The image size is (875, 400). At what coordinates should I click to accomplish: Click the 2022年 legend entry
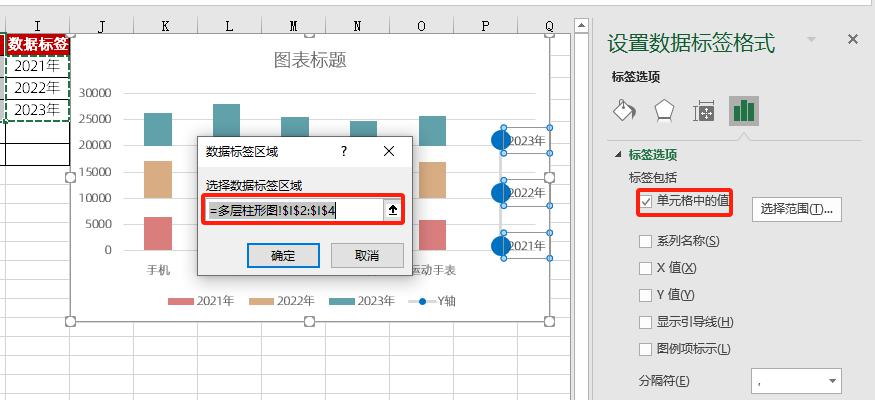(282, 301)
